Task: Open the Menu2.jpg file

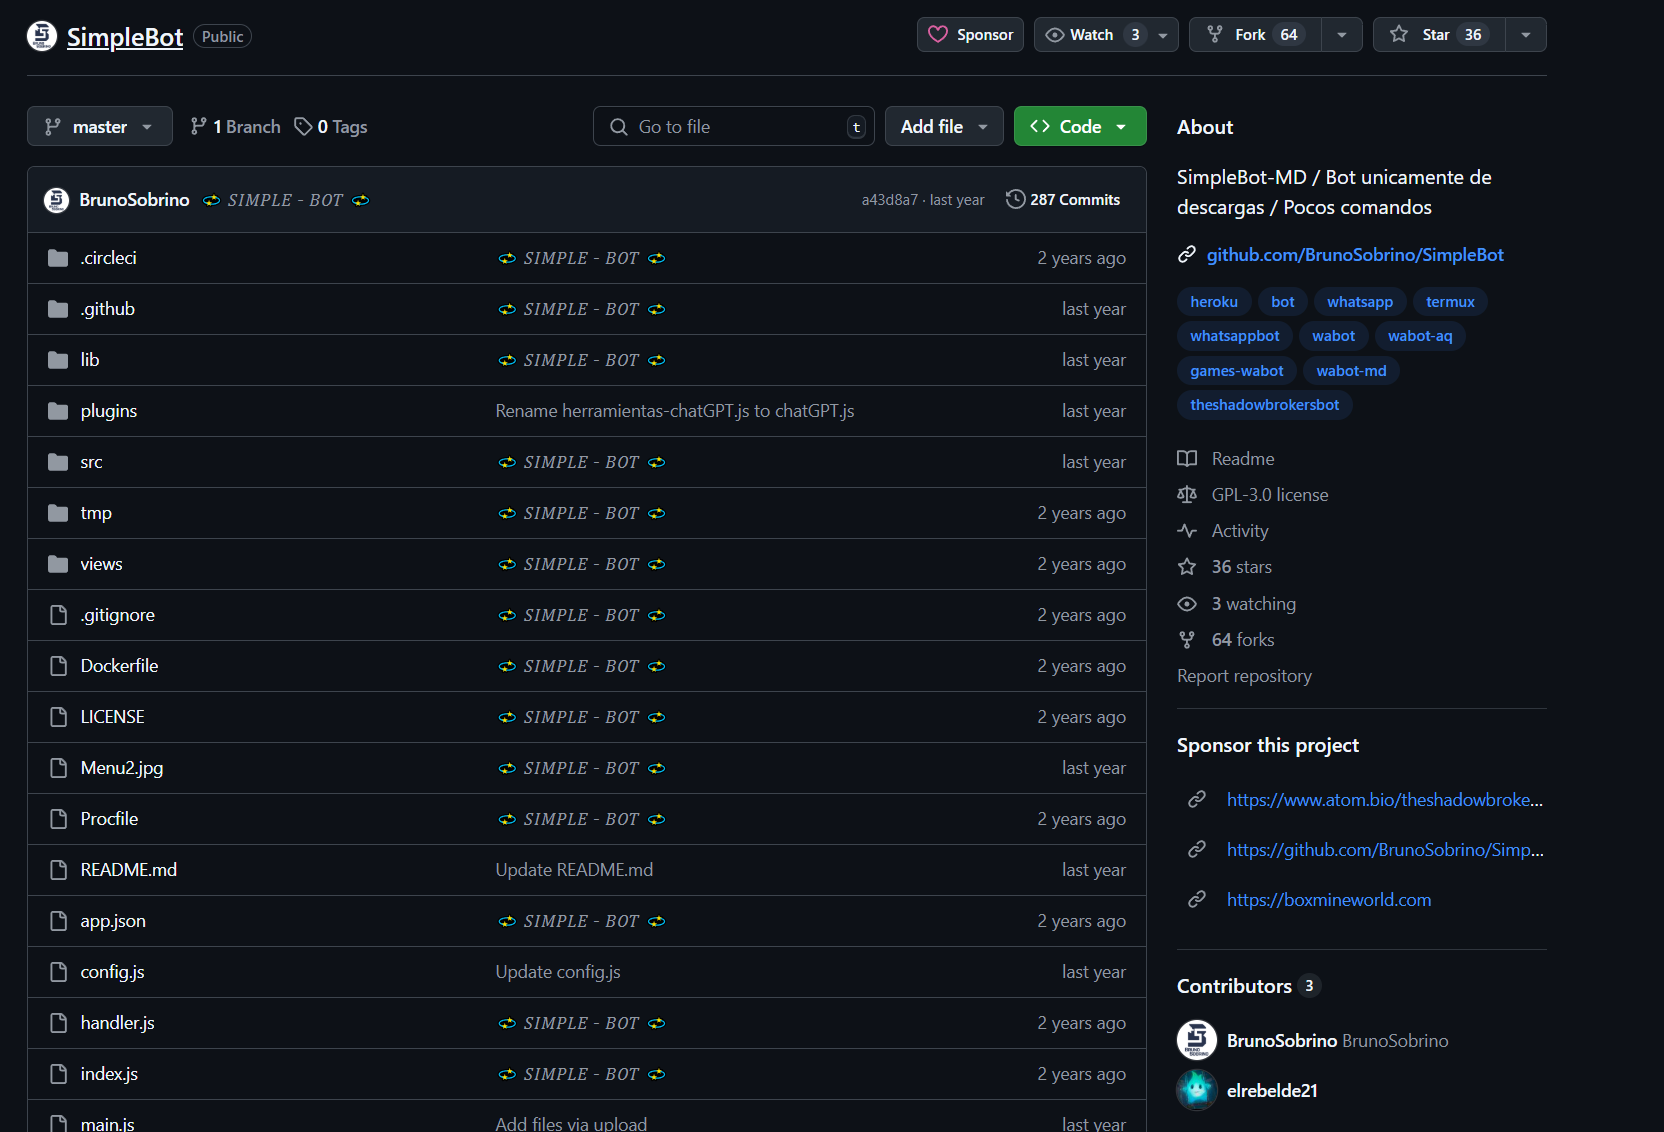Action: [x=122, y=768]
